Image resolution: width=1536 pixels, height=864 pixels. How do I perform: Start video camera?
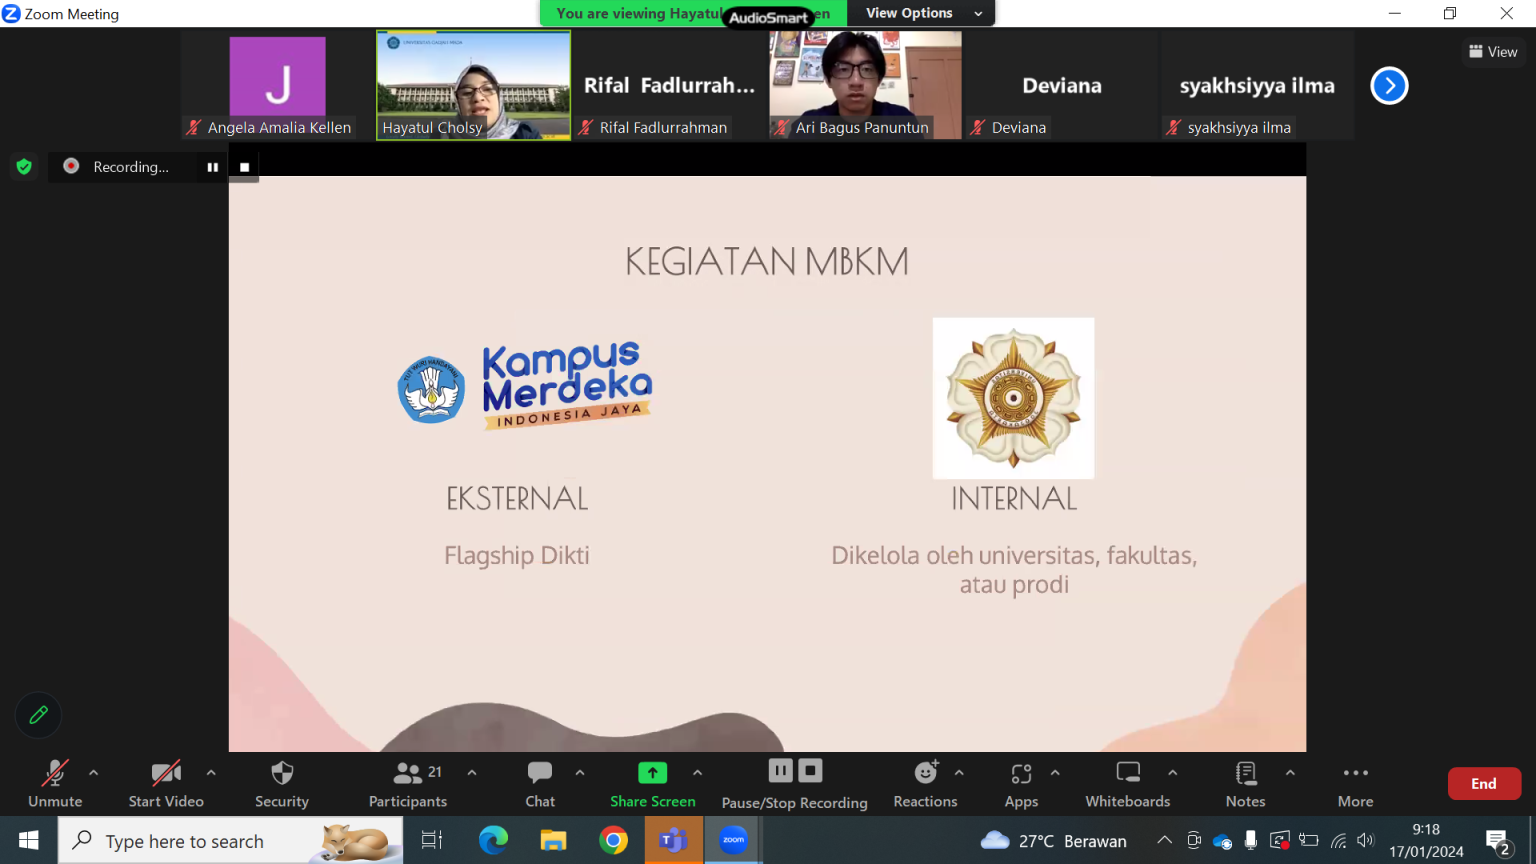click(x=166, y=784)
